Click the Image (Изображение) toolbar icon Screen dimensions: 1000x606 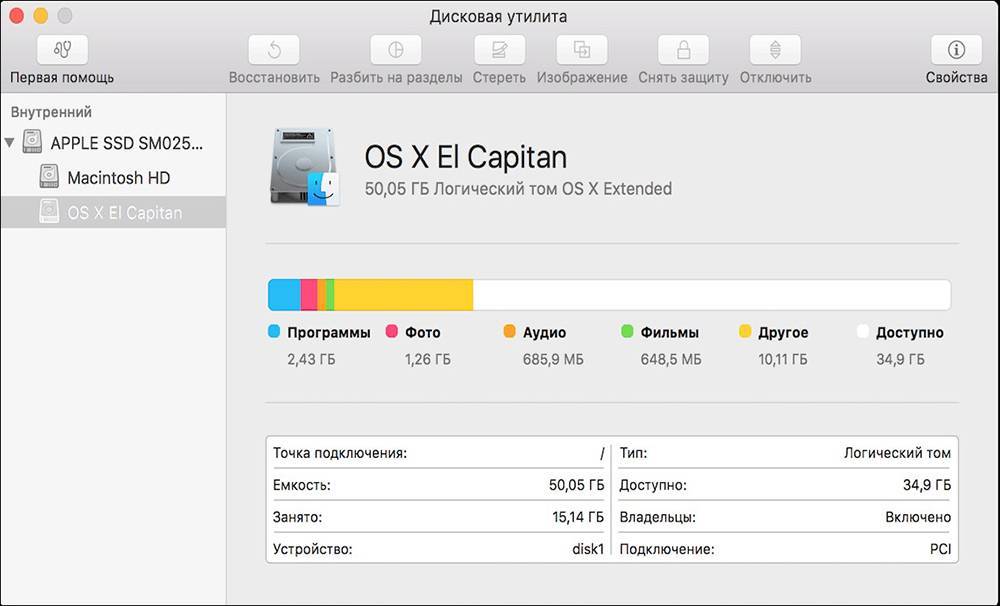(582, 50)
